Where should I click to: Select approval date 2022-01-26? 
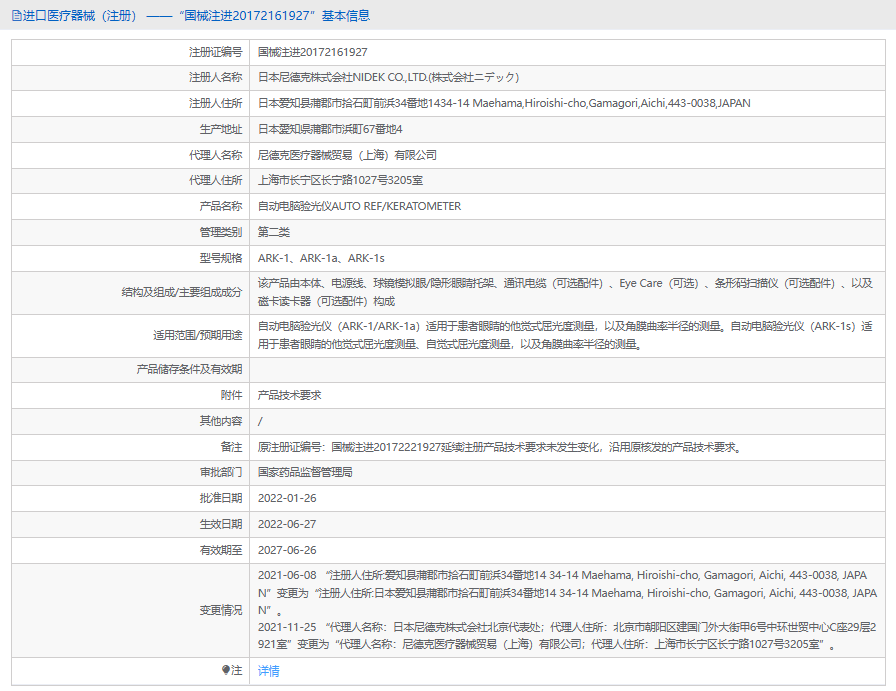click(x=287, y=498)
